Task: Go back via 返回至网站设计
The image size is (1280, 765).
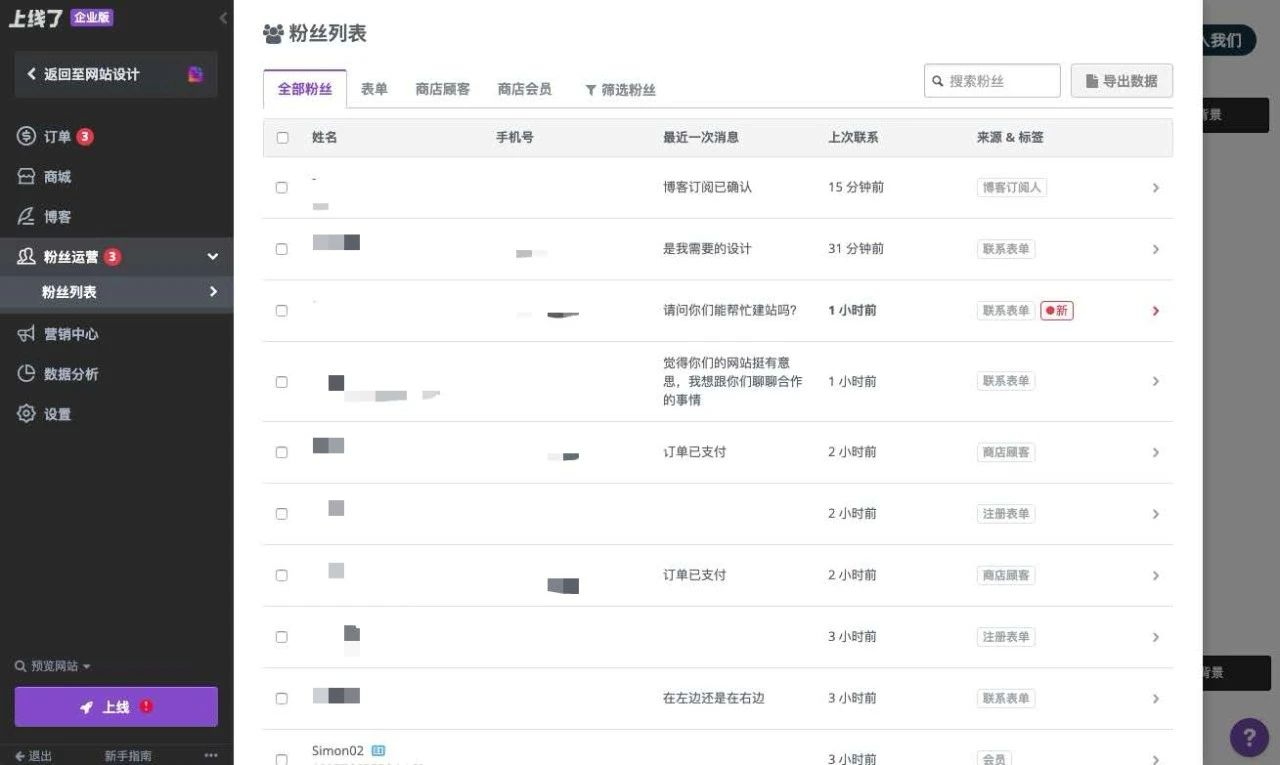Action: [97, 74]
